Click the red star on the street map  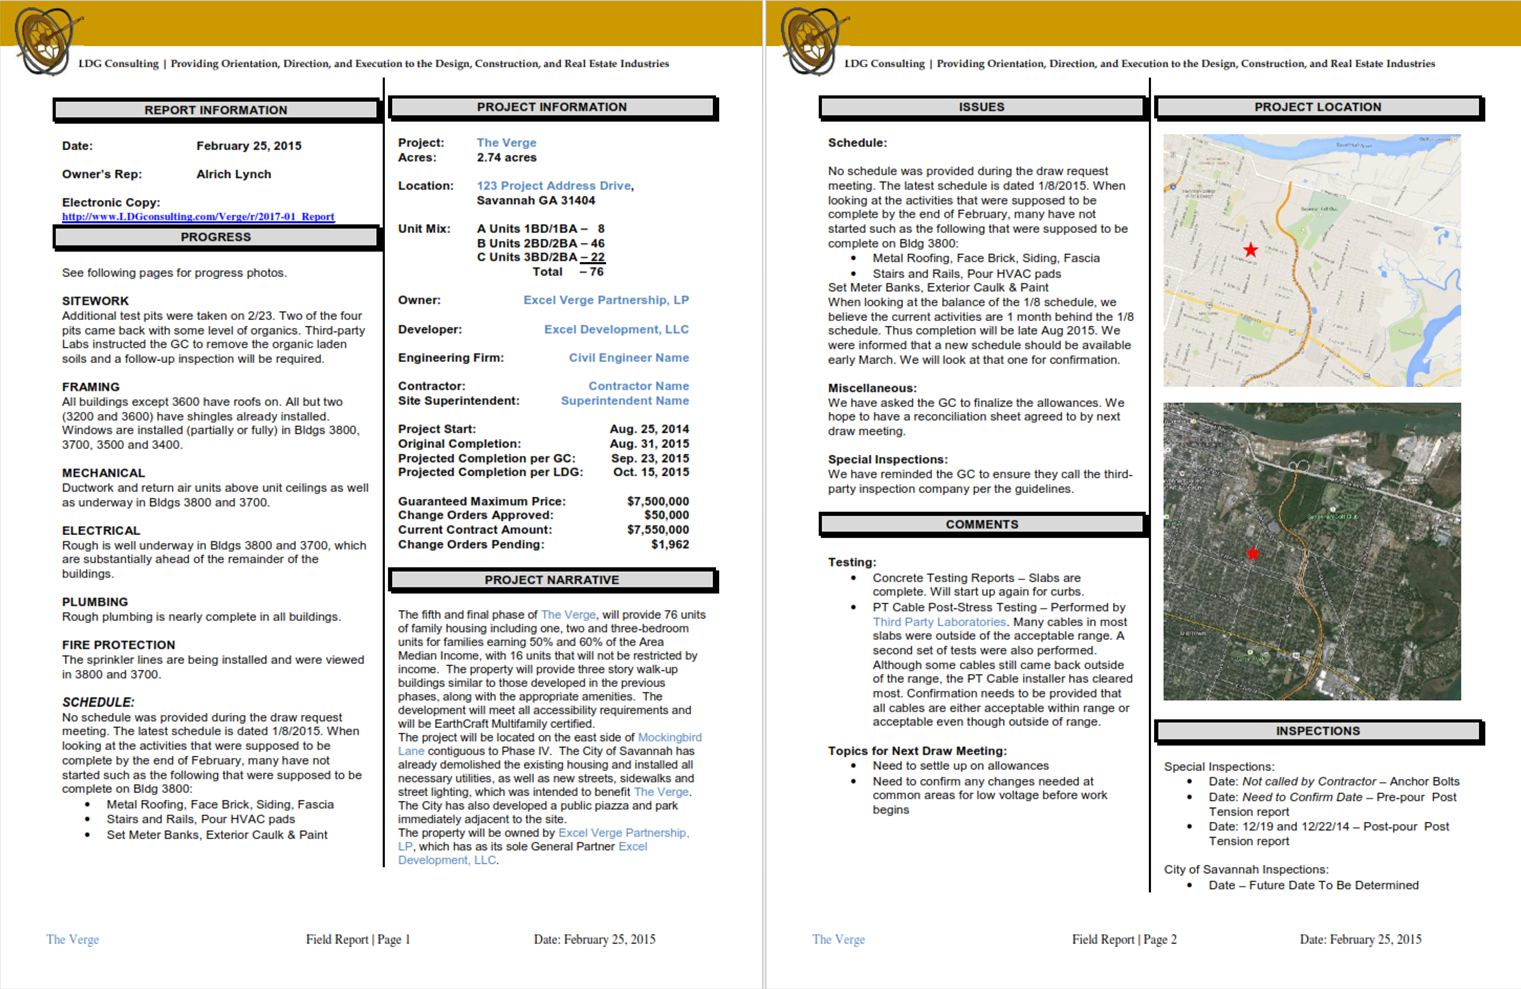(x=1250, y=250)
